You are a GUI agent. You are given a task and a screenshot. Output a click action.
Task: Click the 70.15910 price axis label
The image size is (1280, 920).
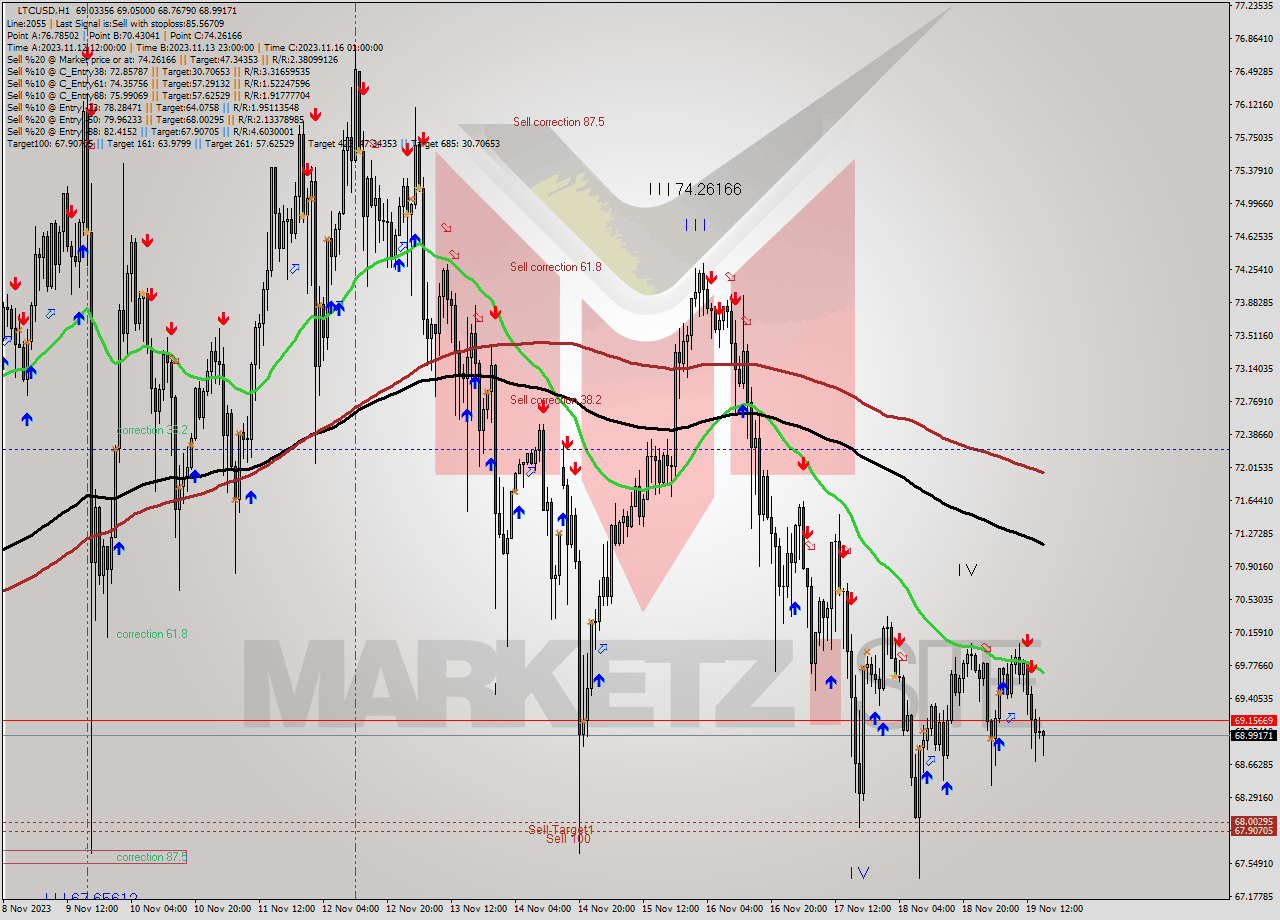pos(1253,633)
